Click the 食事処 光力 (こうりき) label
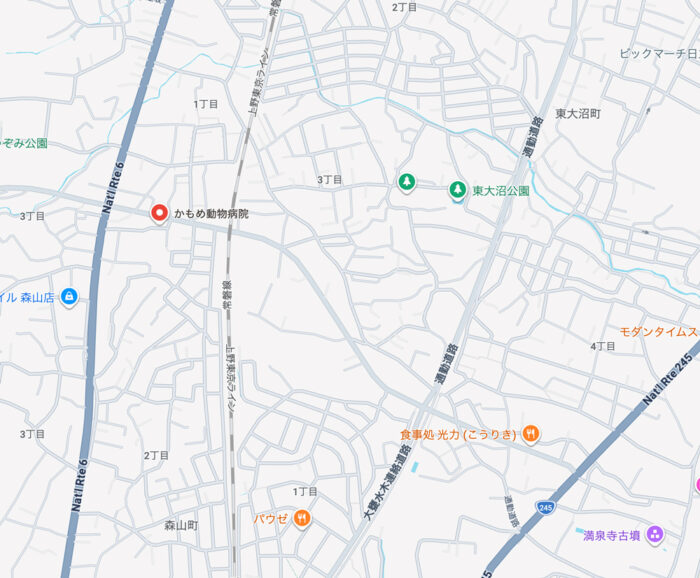The height and width of the screenshot is (578, 700). [458, 435]
